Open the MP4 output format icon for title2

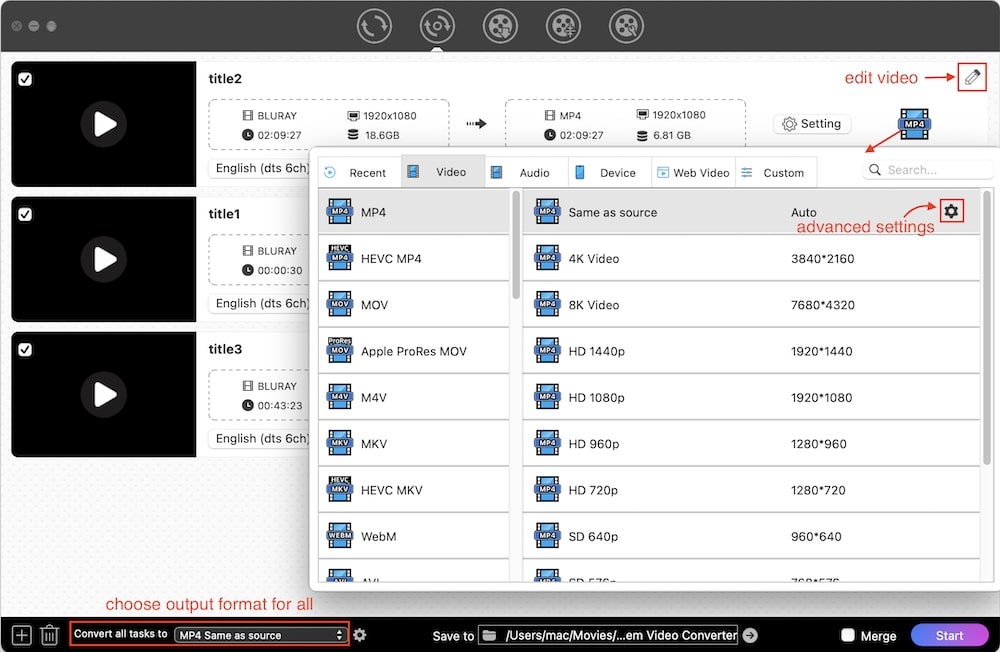pos(914,124)
